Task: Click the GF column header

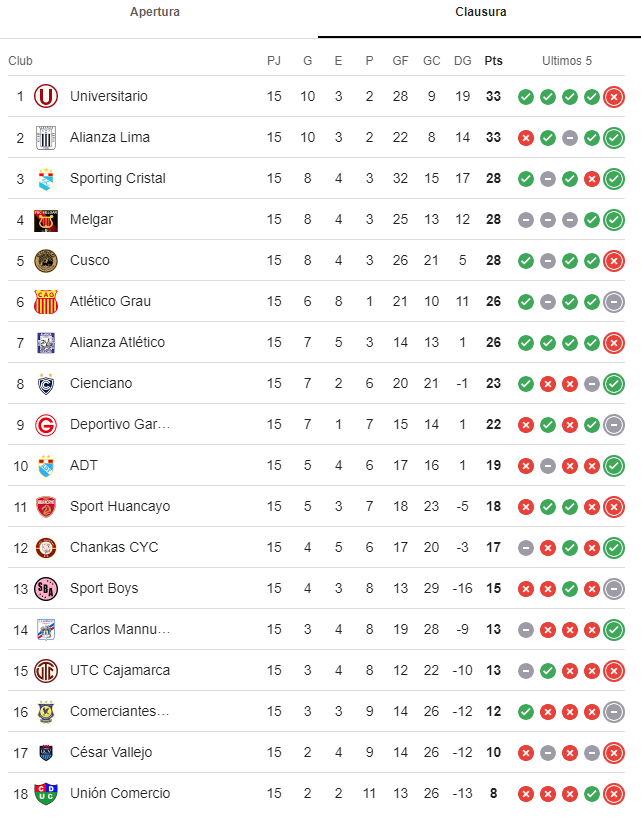Action: pos(400,61)
